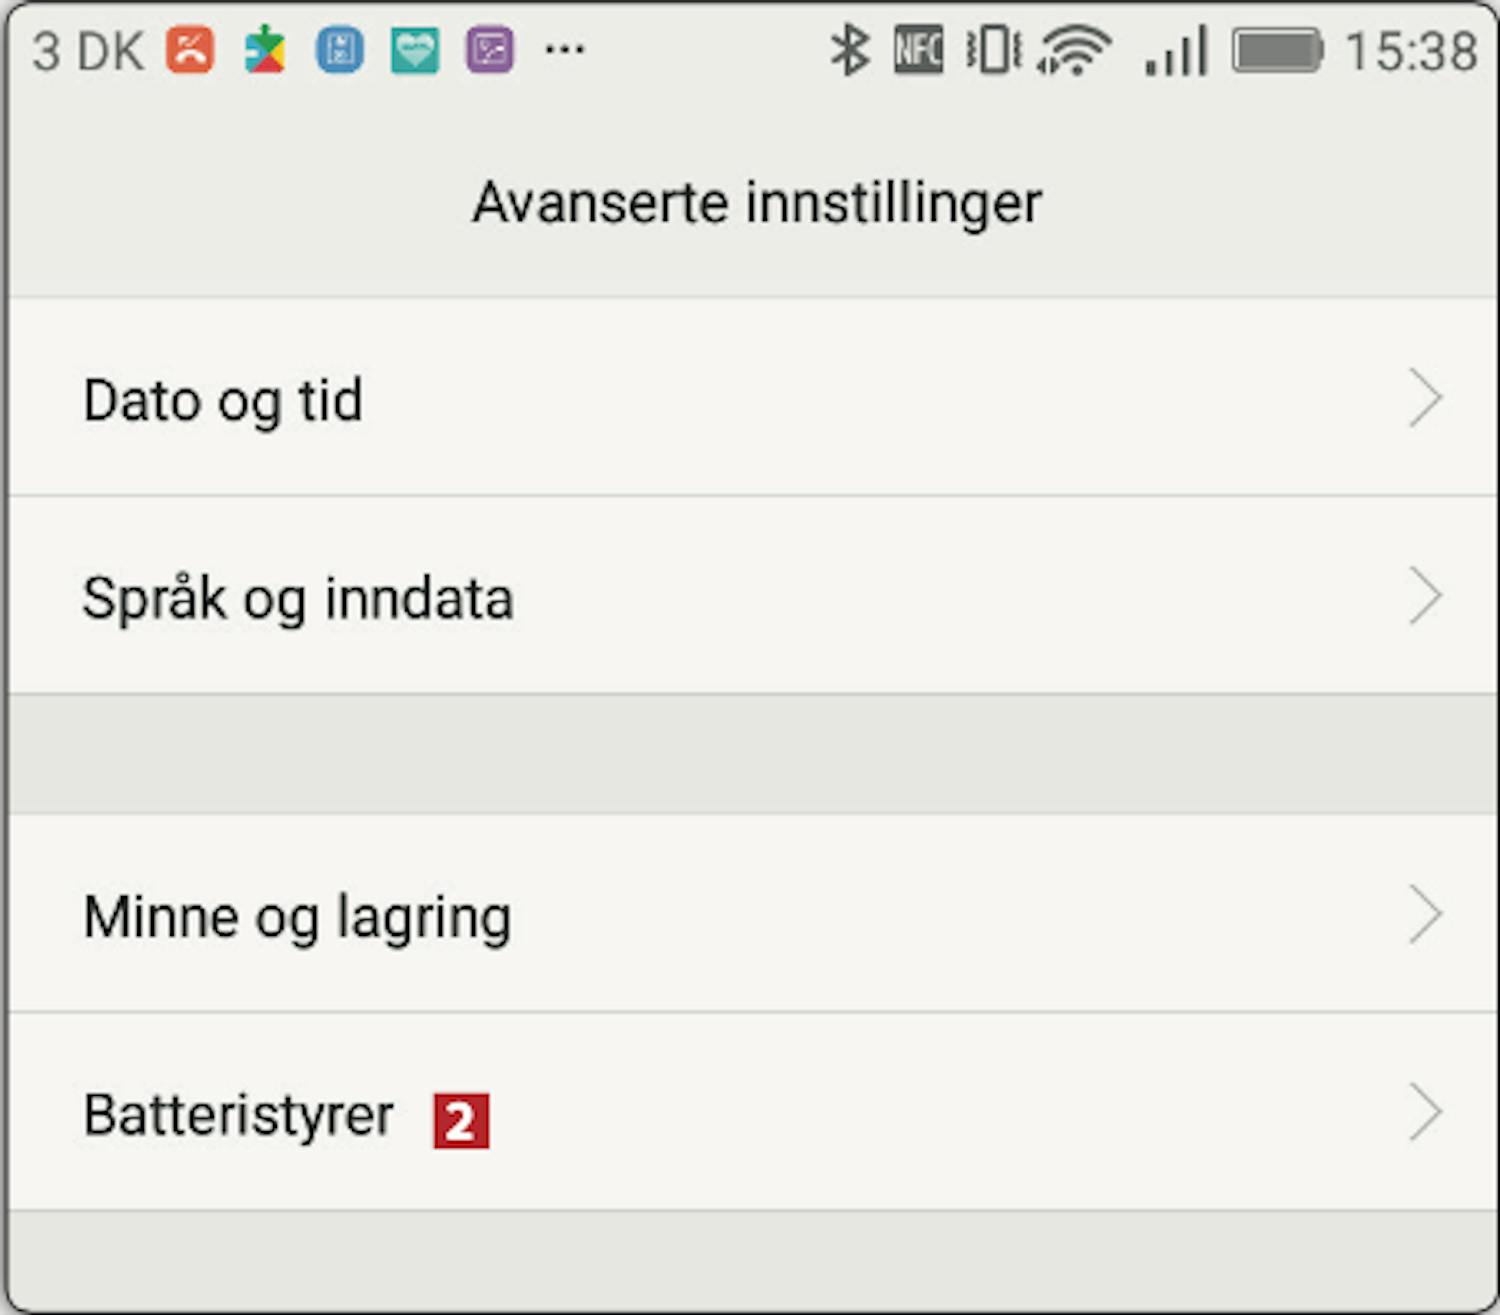Tap the three-dot overflow notification indicator

tap(565, 49)
